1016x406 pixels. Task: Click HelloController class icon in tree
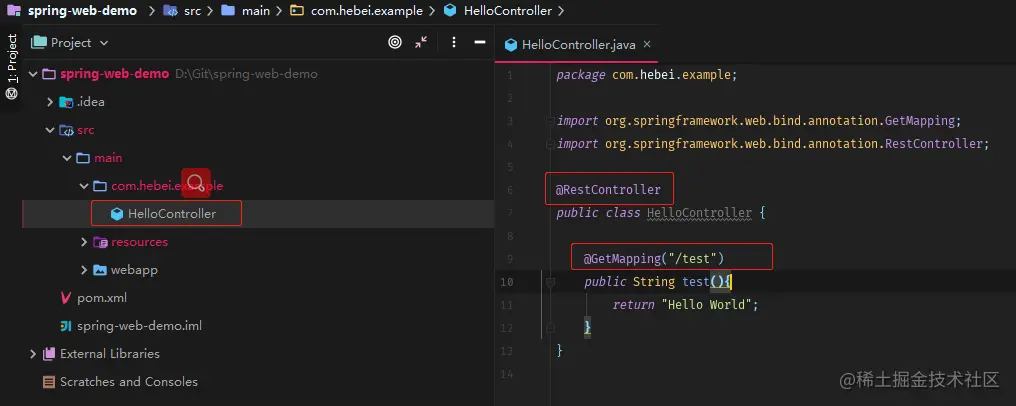117,214
